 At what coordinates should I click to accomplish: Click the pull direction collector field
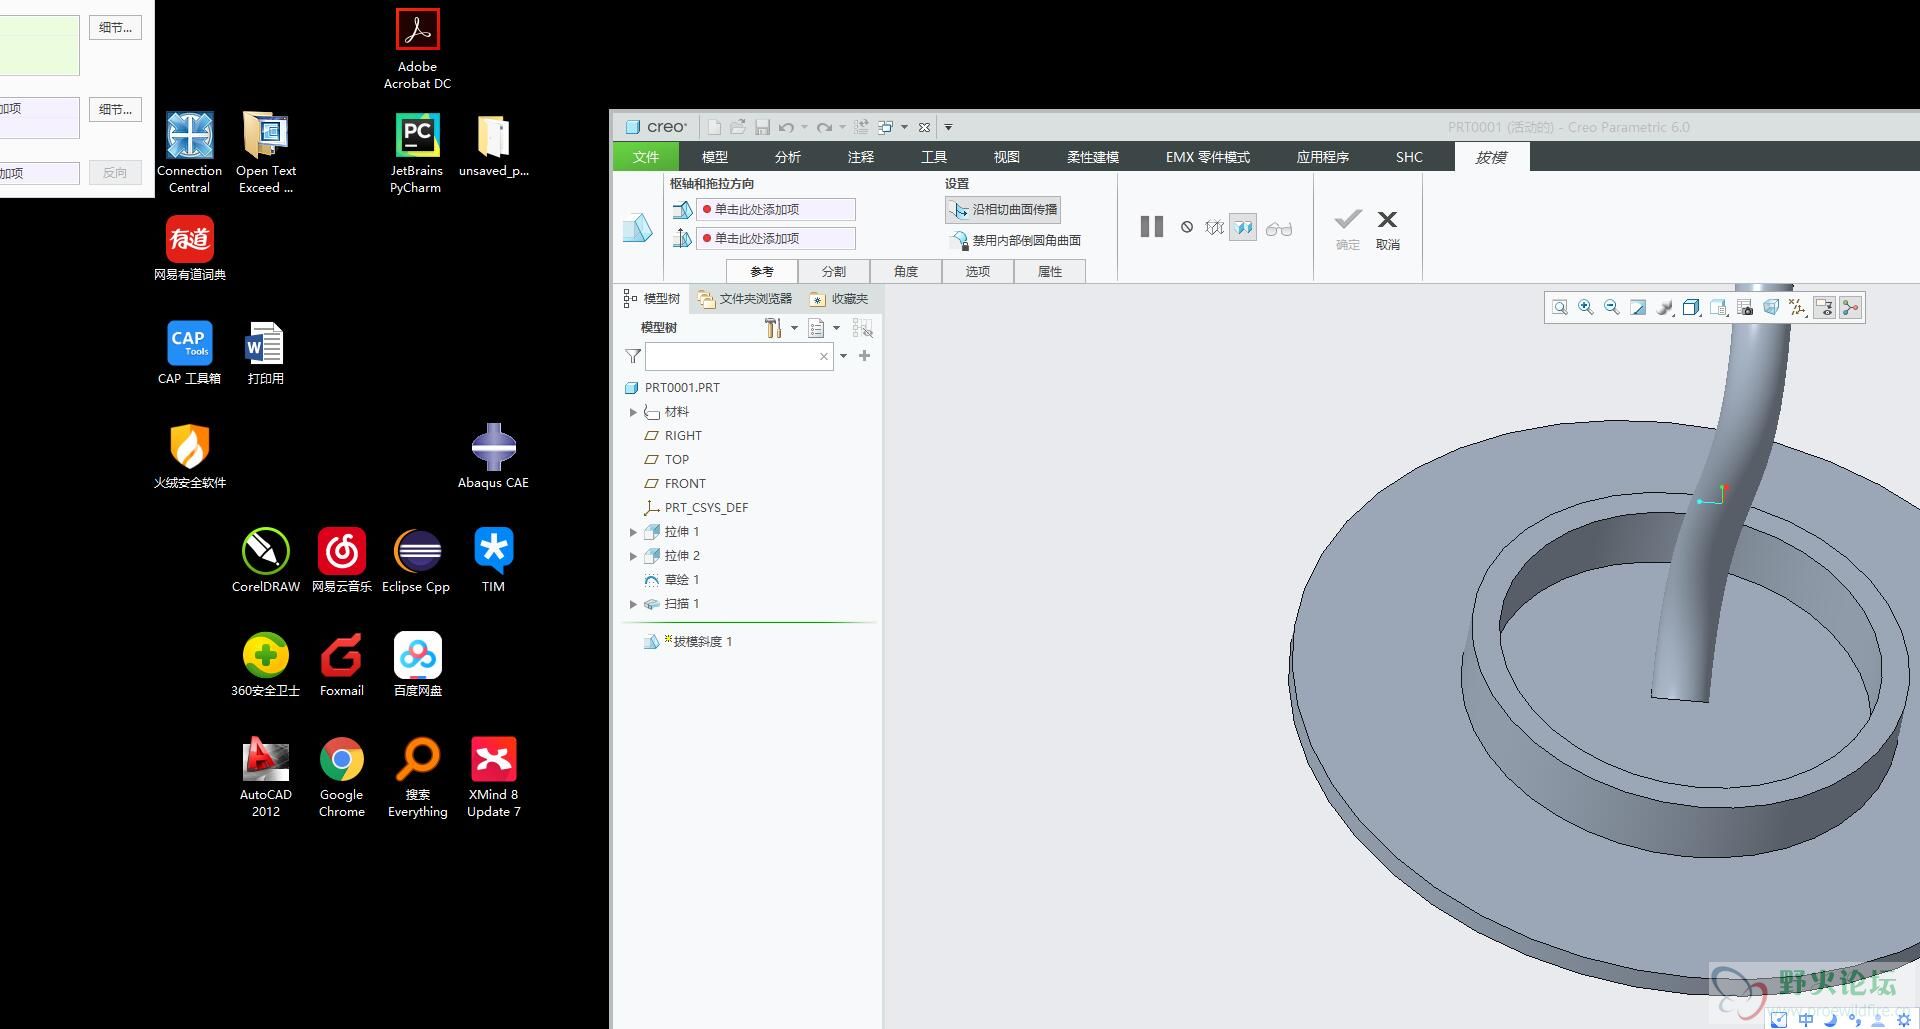click(x=776, y=239)
